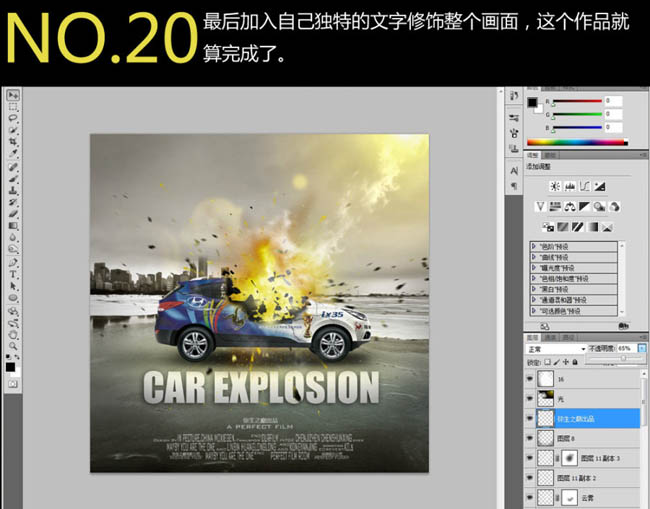This screenshot has width=650, height=509.
Task: Select the Brush tool
Action: (13, 179)
